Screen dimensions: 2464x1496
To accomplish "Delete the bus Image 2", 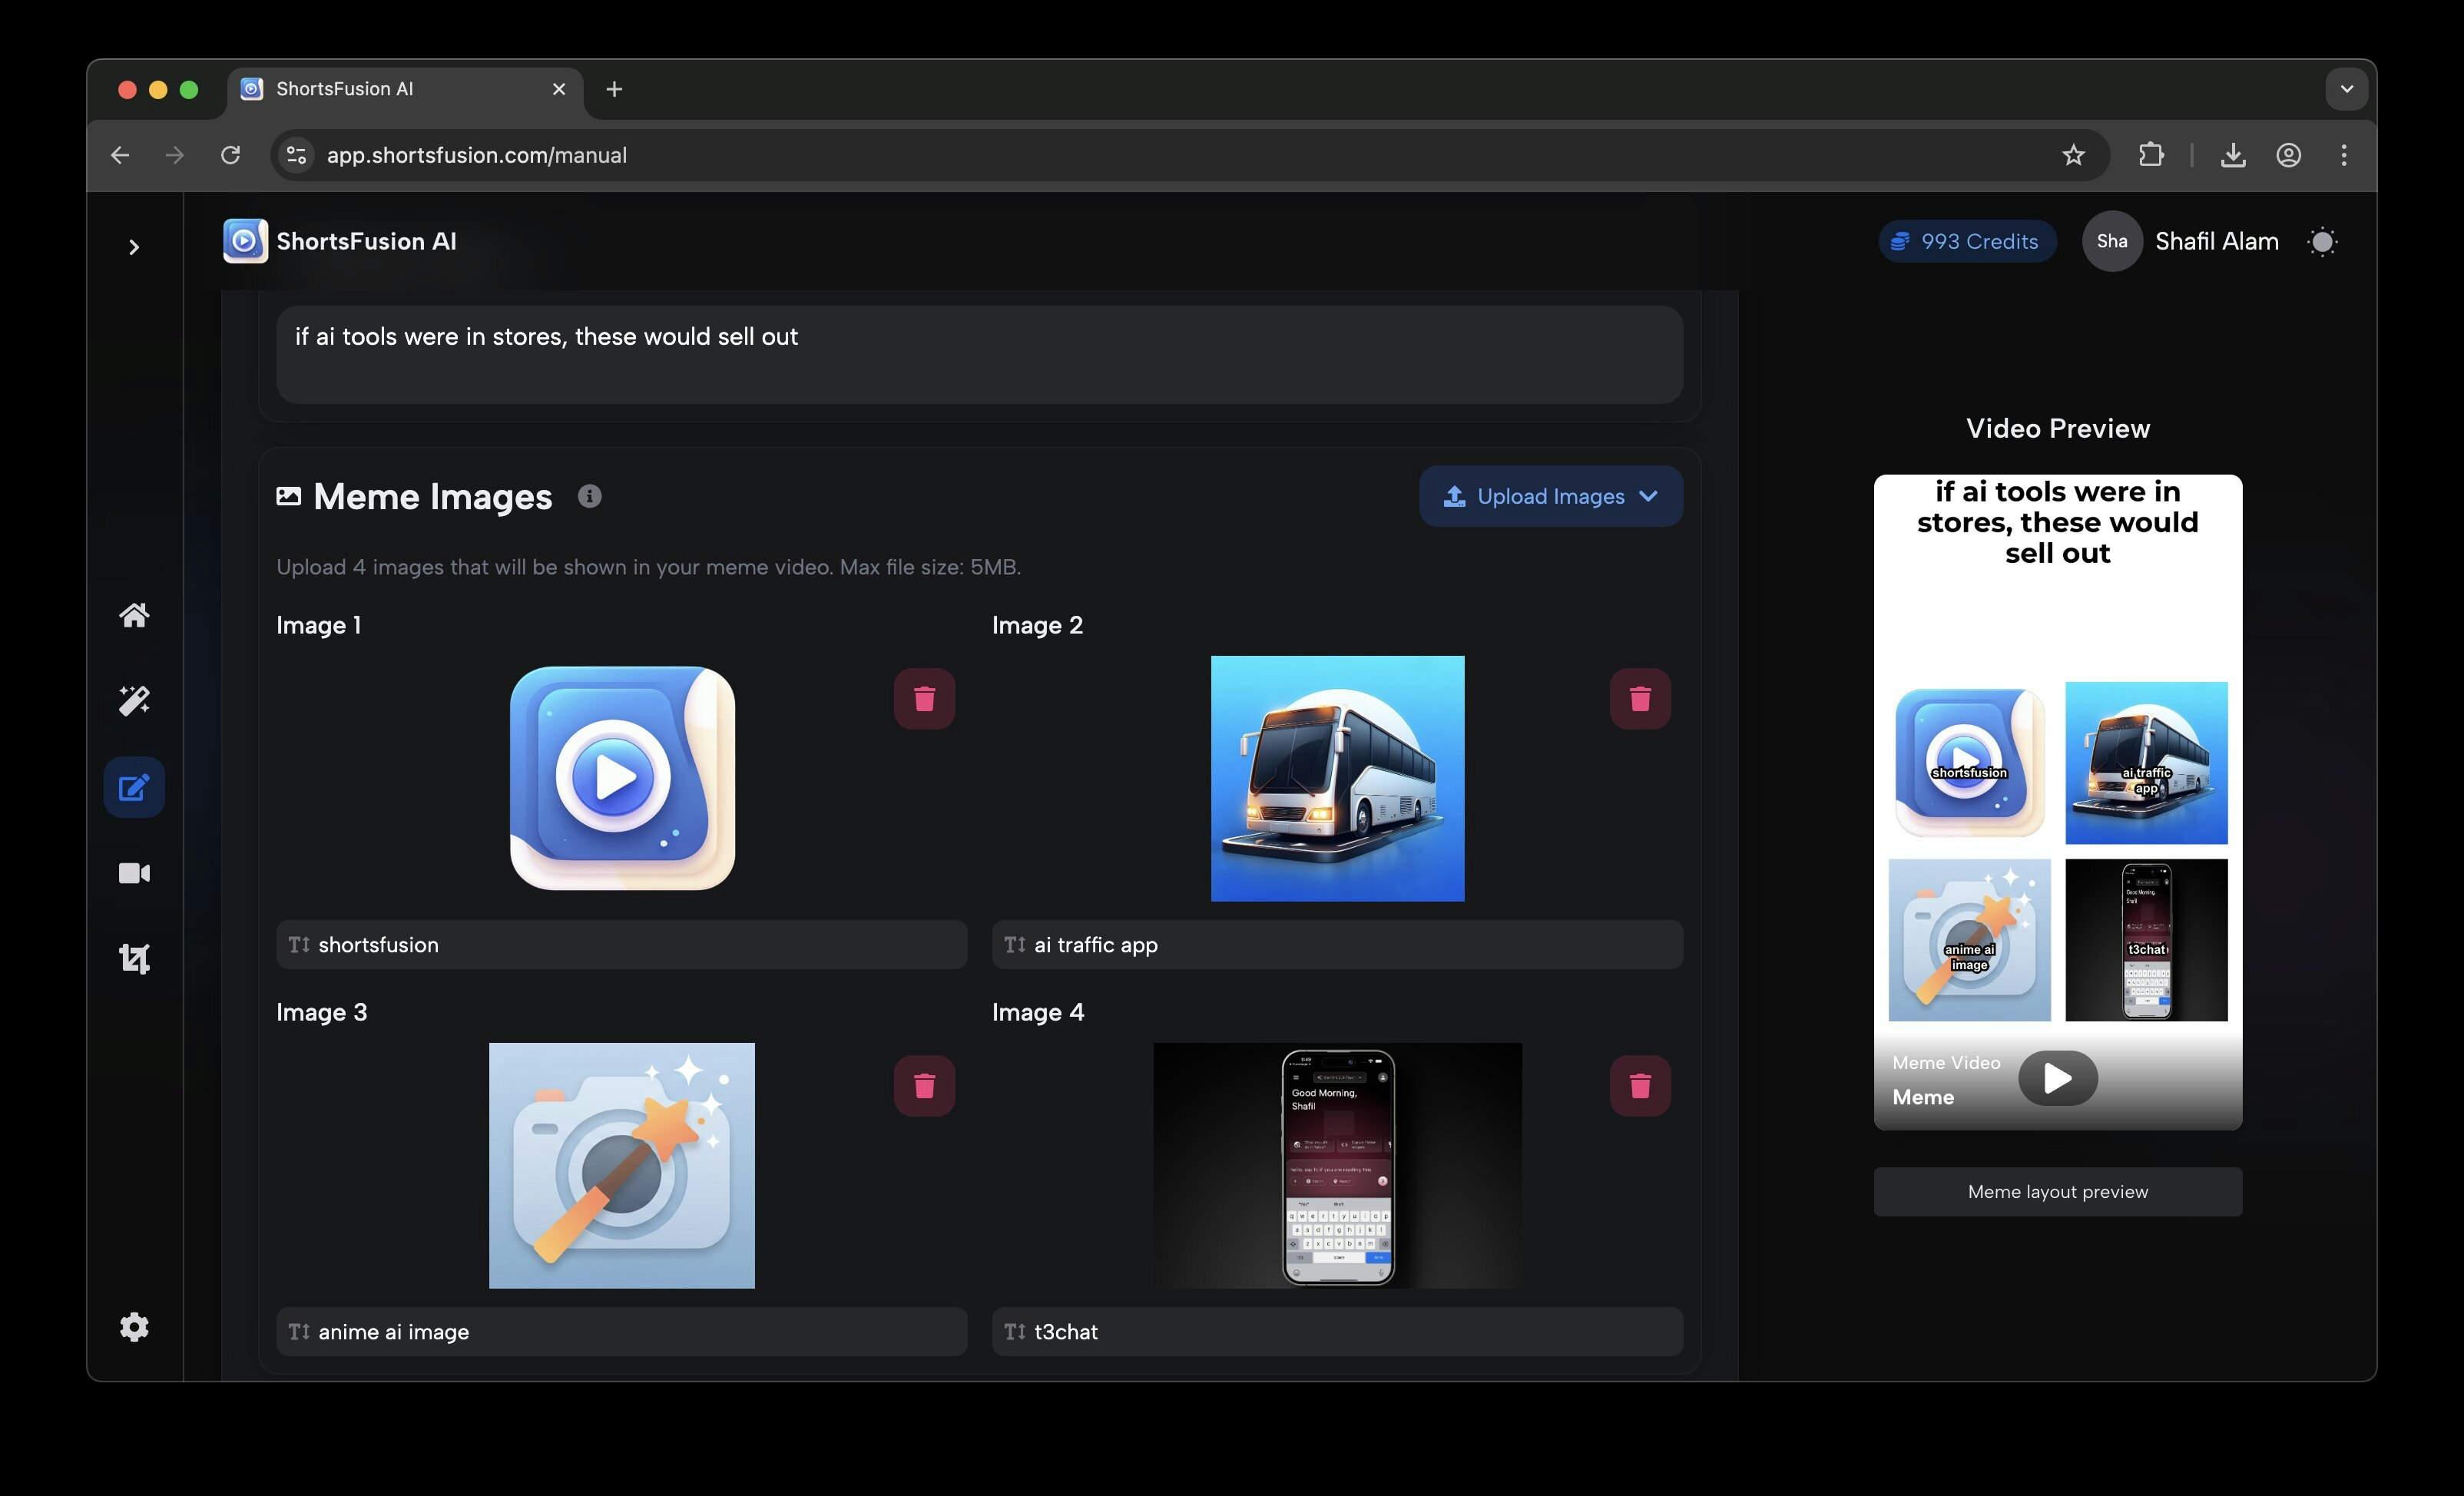I will pyautogui.click(x=1639, y=699).
